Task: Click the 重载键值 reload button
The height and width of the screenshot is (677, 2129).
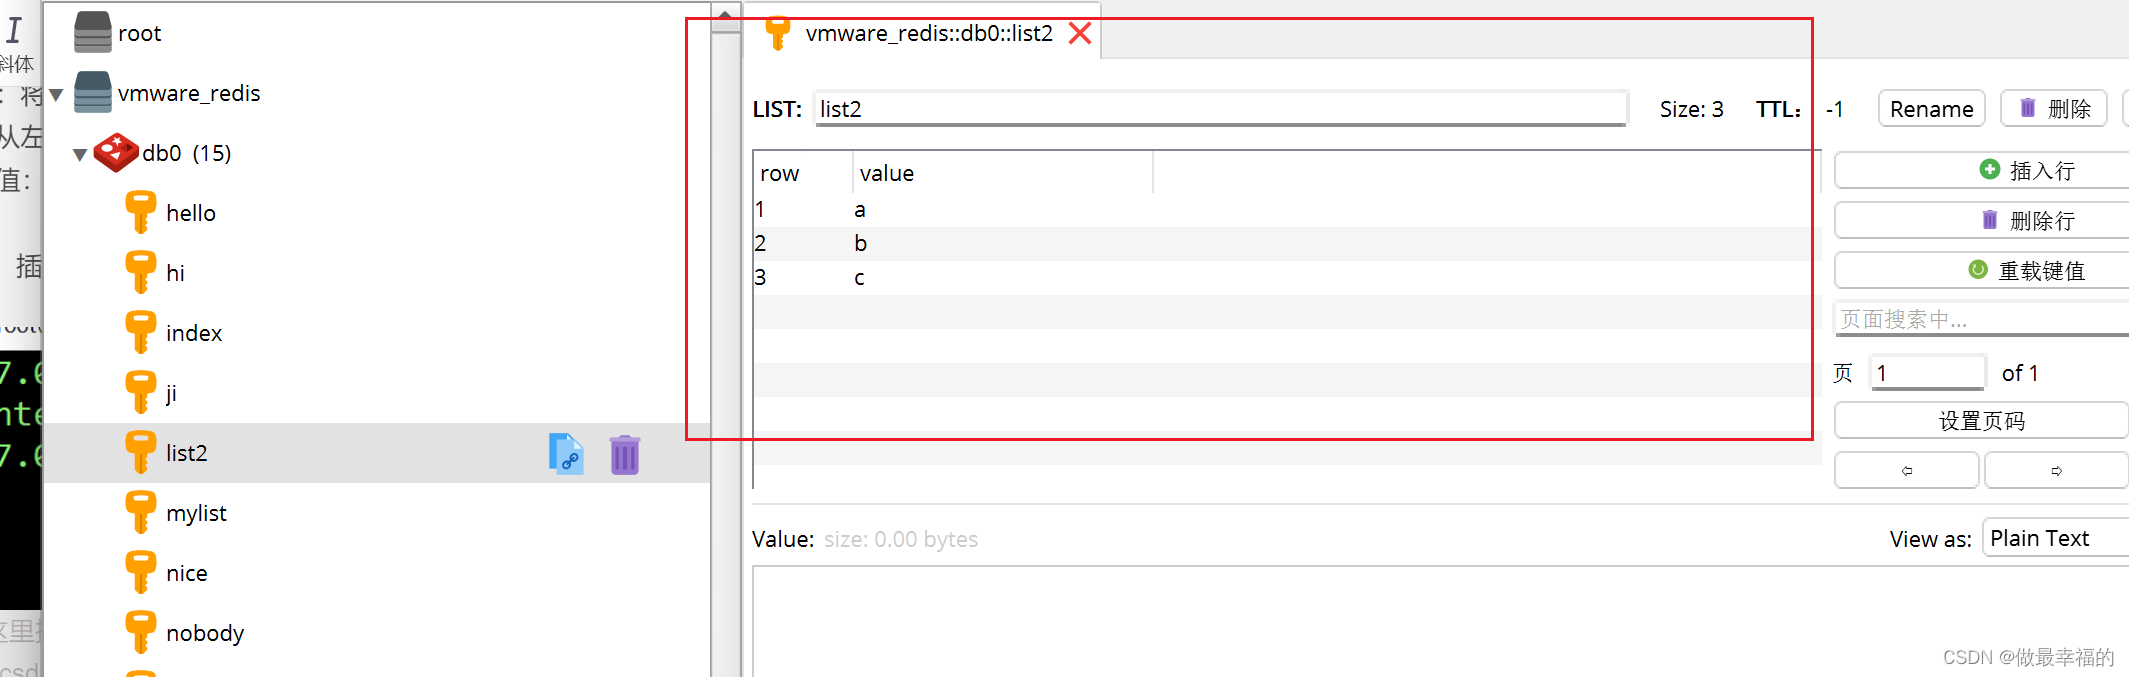Action: tap(1982, 270)
